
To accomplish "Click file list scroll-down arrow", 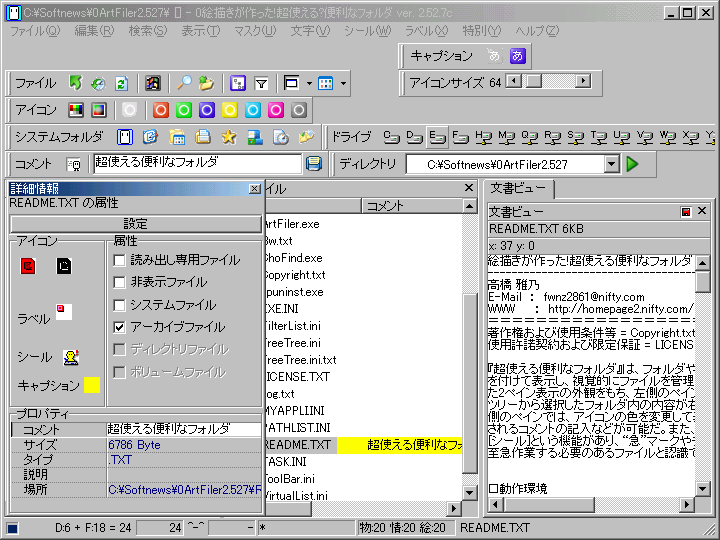I will click(x=469, y=493).
